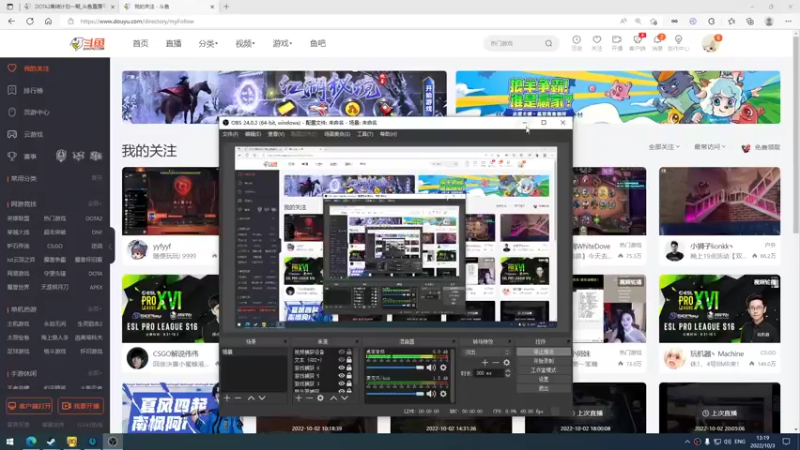800x450 pixels.
Task: Adjust the 麦克风/Aux volume slider in OBS
Action: (x=395, y=393)
